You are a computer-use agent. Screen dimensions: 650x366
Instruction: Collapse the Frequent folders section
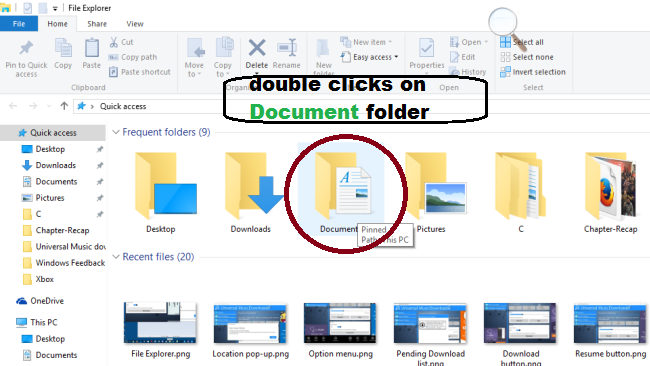point(116,132)
